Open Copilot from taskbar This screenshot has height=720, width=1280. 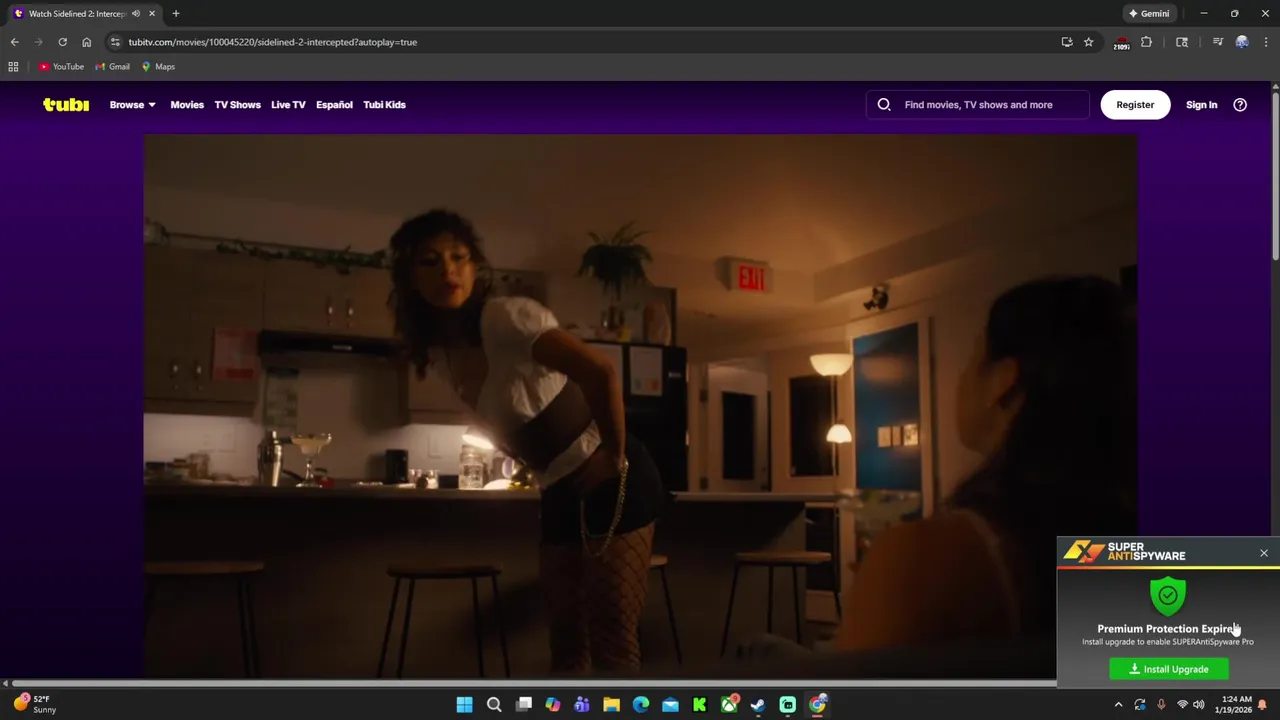click(552, 705)
